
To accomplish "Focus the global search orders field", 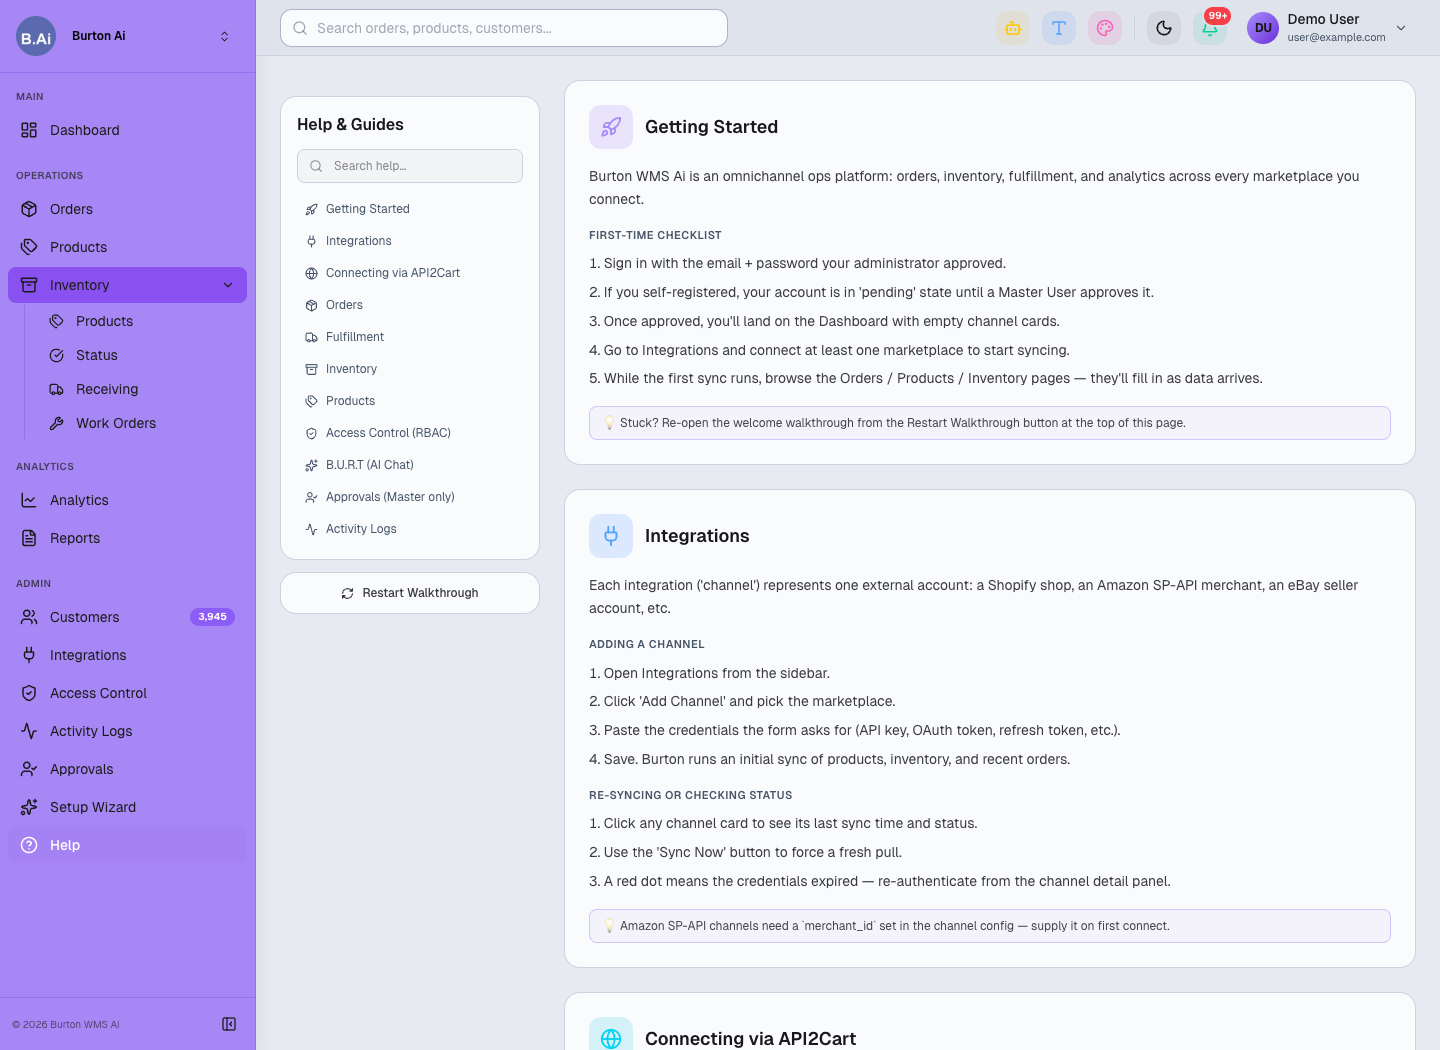I will click(x=504, y=28).
